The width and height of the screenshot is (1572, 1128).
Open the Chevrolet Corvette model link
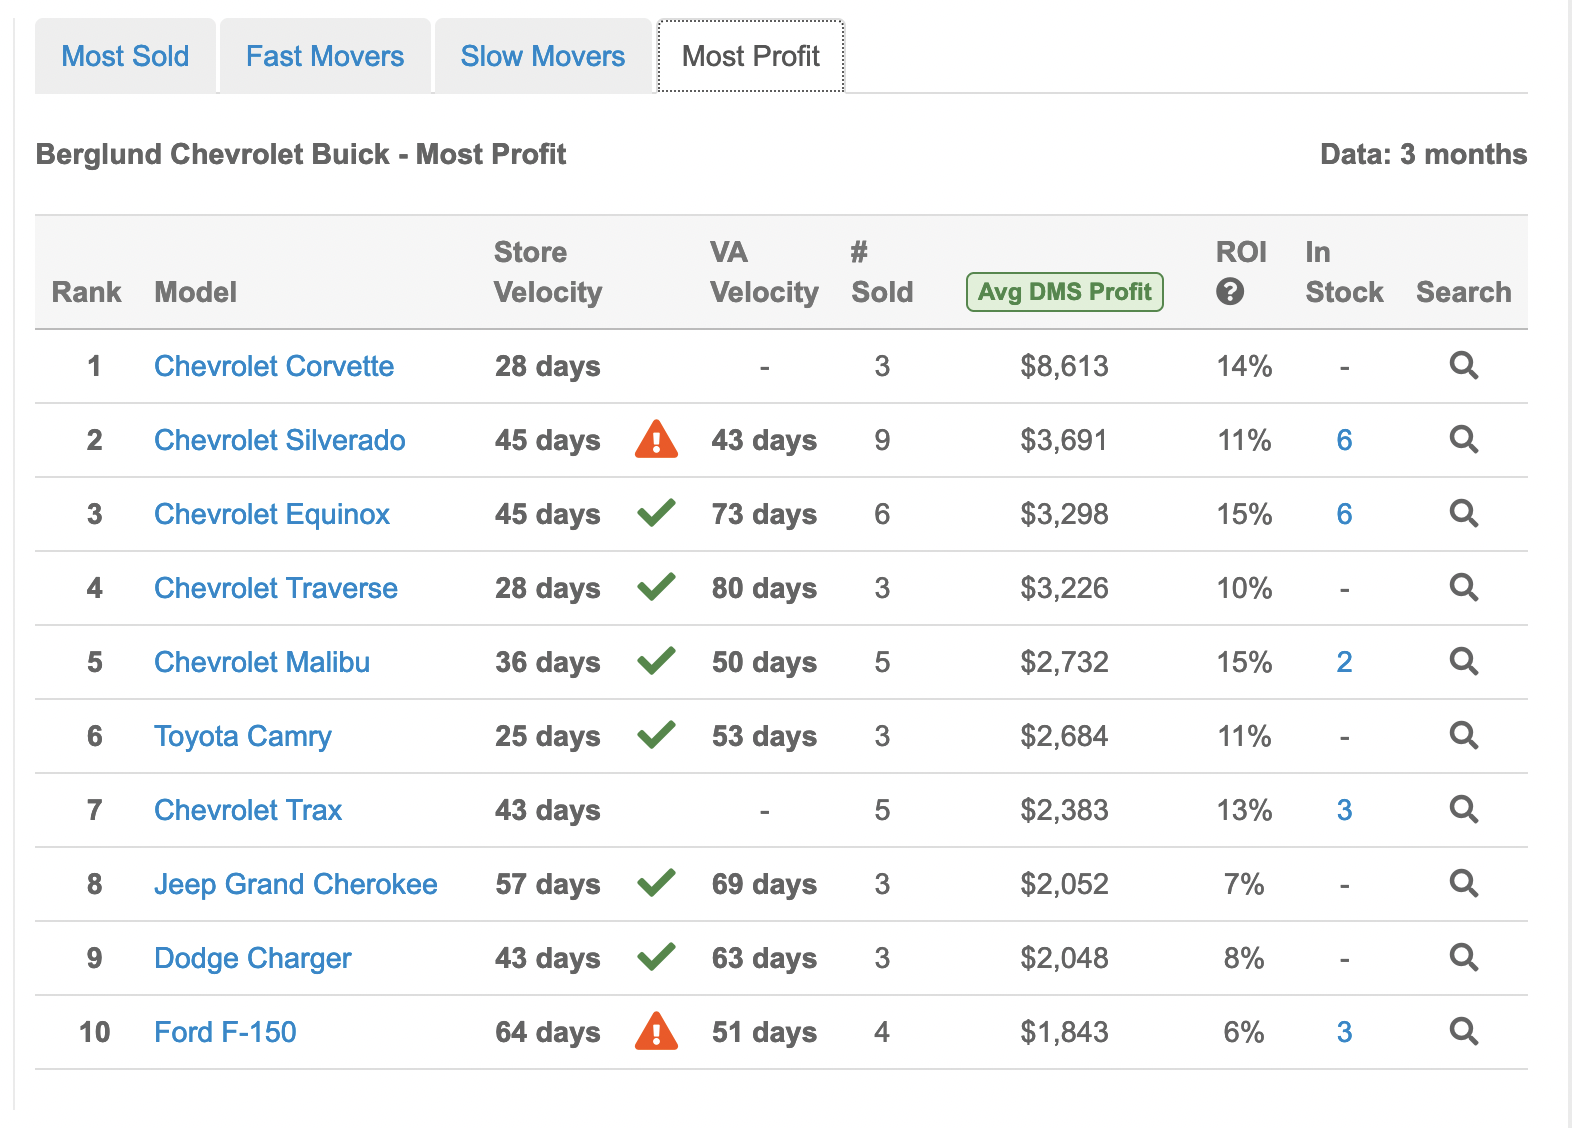[x=274, y=366]
